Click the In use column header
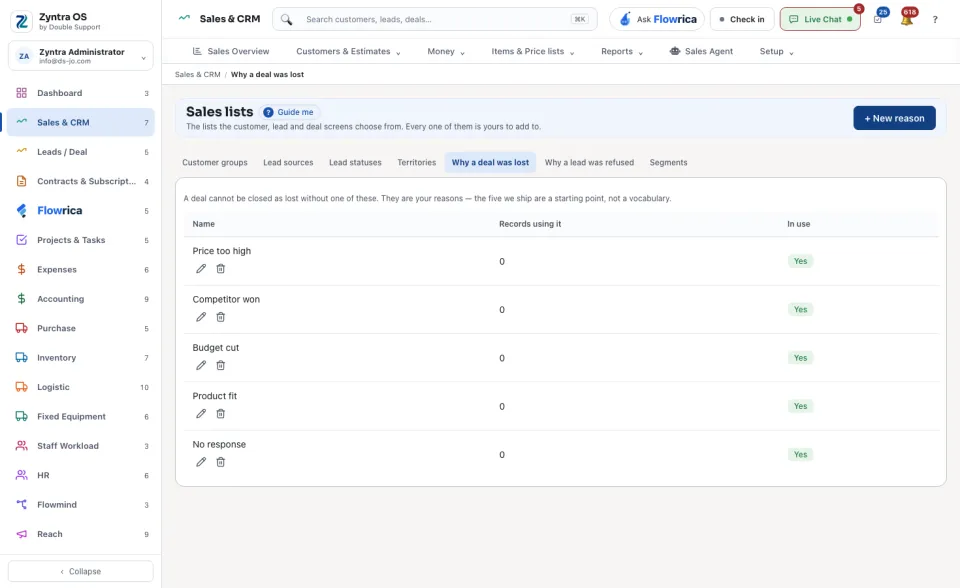The image size is (960, 588). 798,224
